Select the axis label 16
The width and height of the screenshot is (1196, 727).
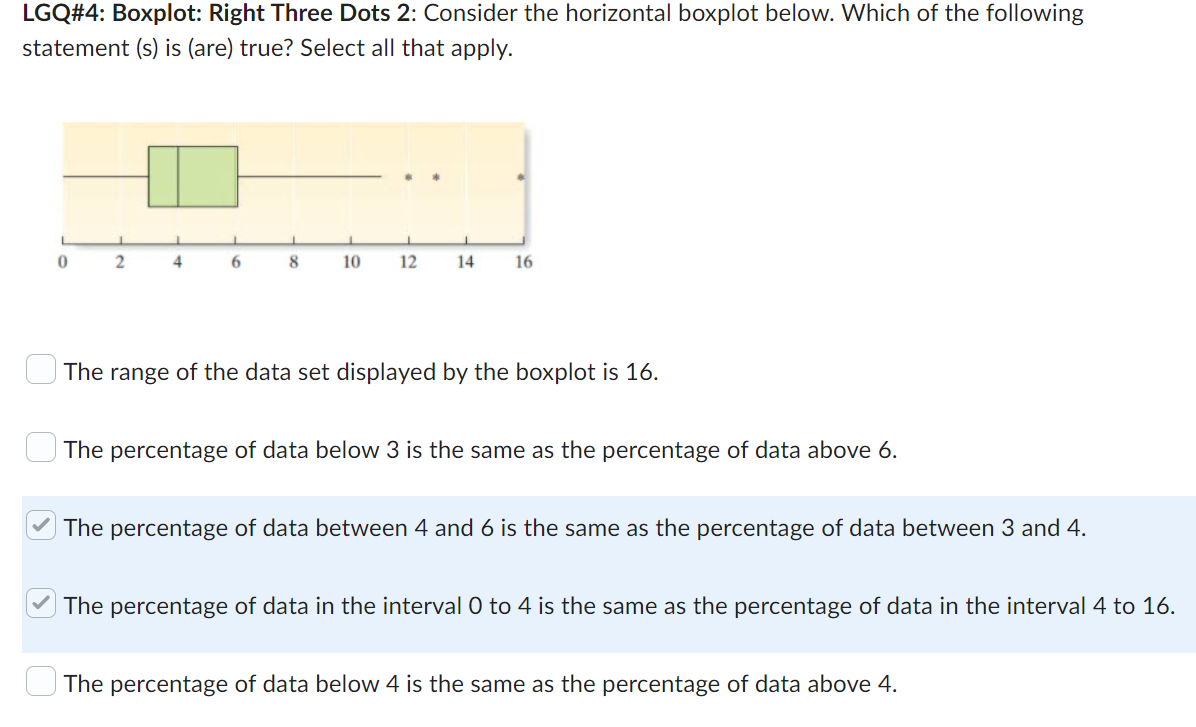524,261
